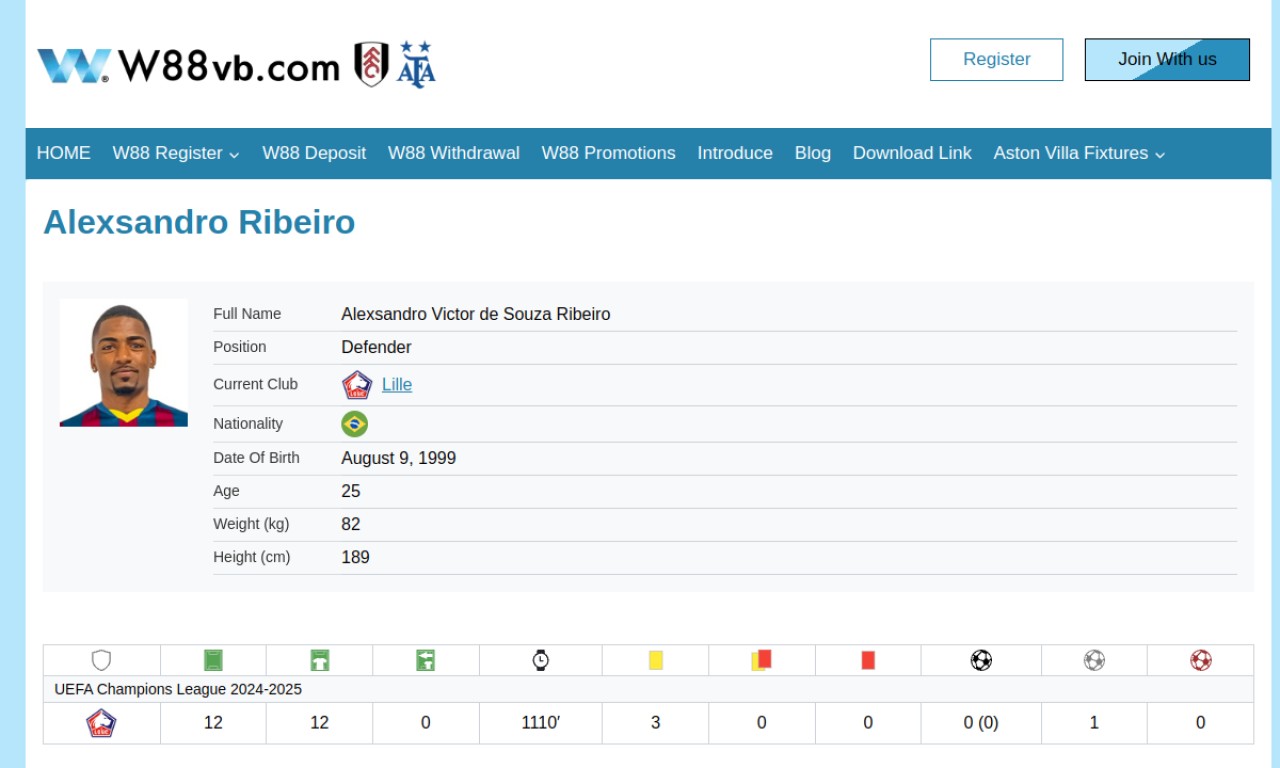Open the W88 Promotions menu item

pyautogui.click(x=608, y=153)
